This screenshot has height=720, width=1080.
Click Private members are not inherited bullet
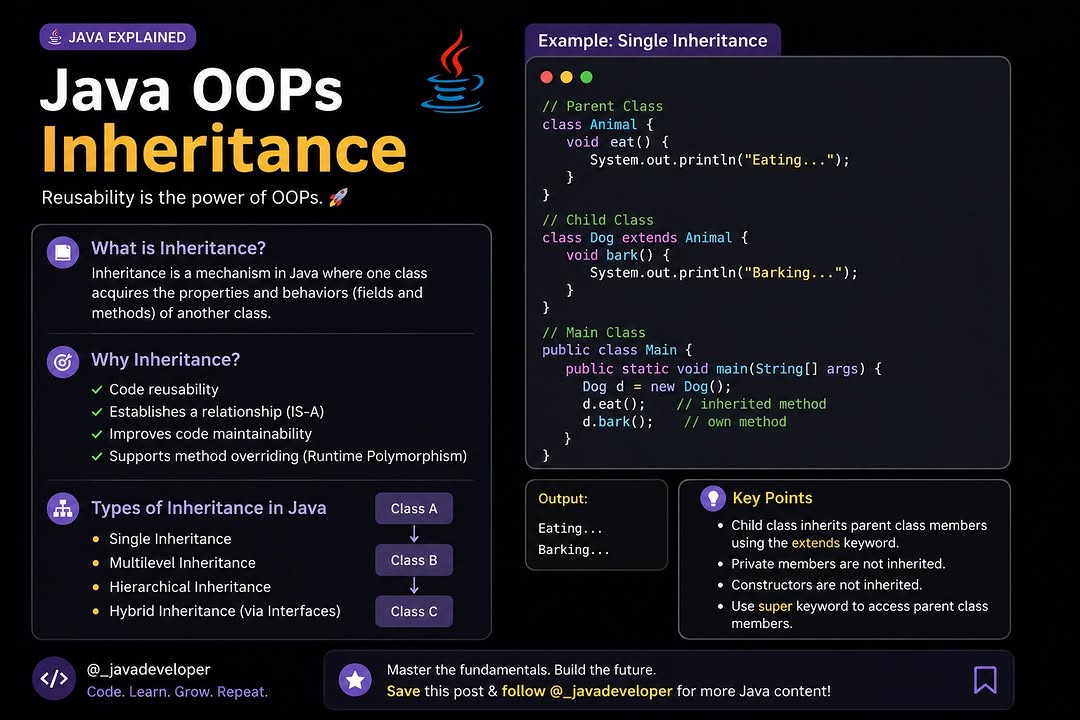[x=838, y=564]
